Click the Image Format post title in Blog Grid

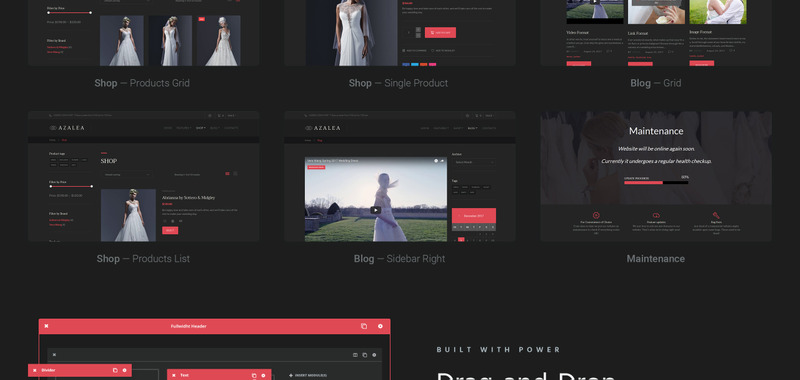pyautogui.click(x=701, y=32)
